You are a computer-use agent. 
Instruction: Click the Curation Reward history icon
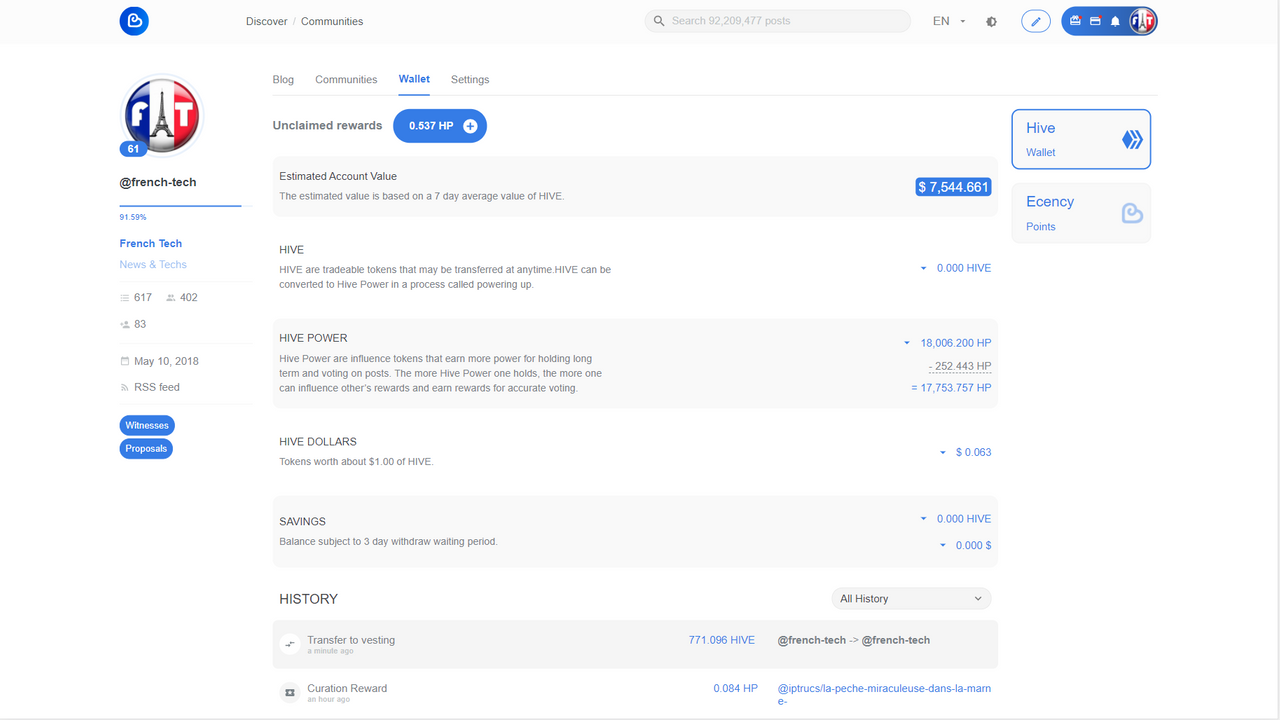(290, 692)
